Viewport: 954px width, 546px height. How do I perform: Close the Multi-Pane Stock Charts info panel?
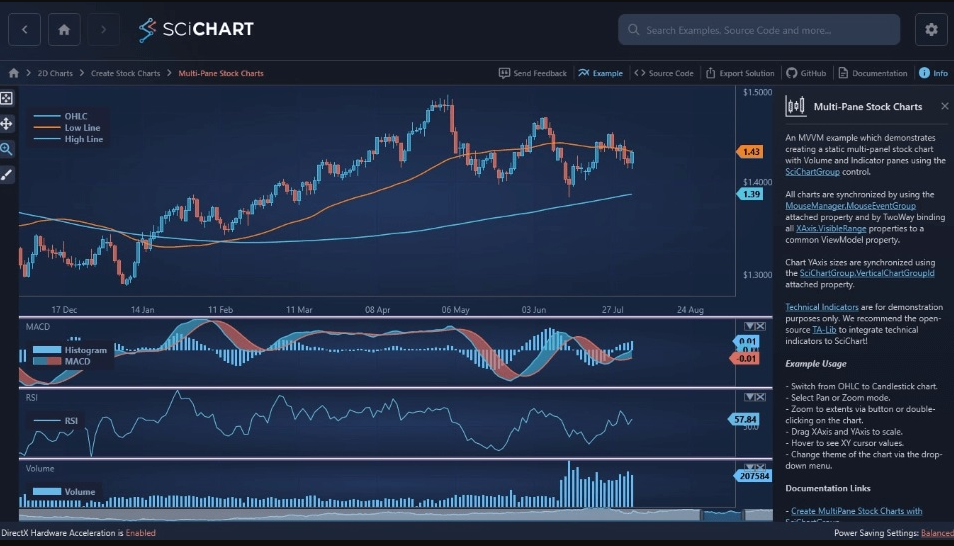(x=944, y=106)
